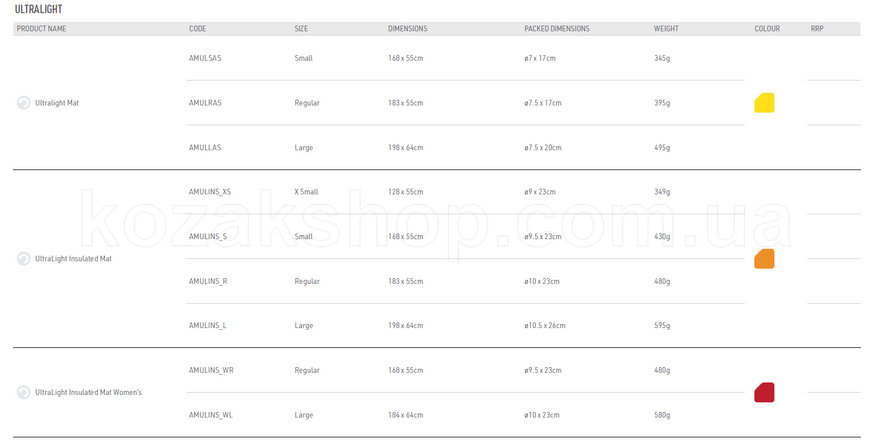Image resolution: width=870 pixels, height=446 pixels.
Task: Click the round icon beside Ultralight Mat
Action: [x=23, y=103]
